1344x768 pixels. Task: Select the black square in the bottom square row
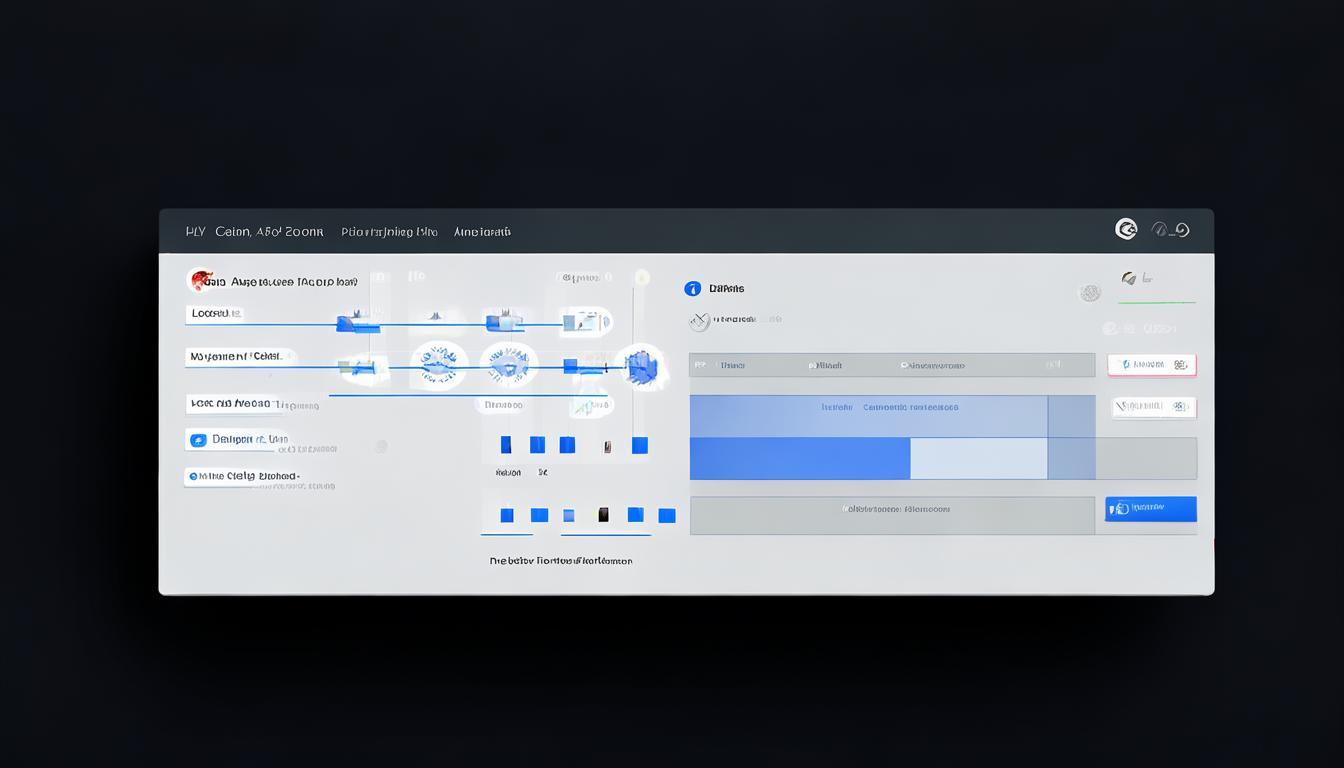coord(603,515)
